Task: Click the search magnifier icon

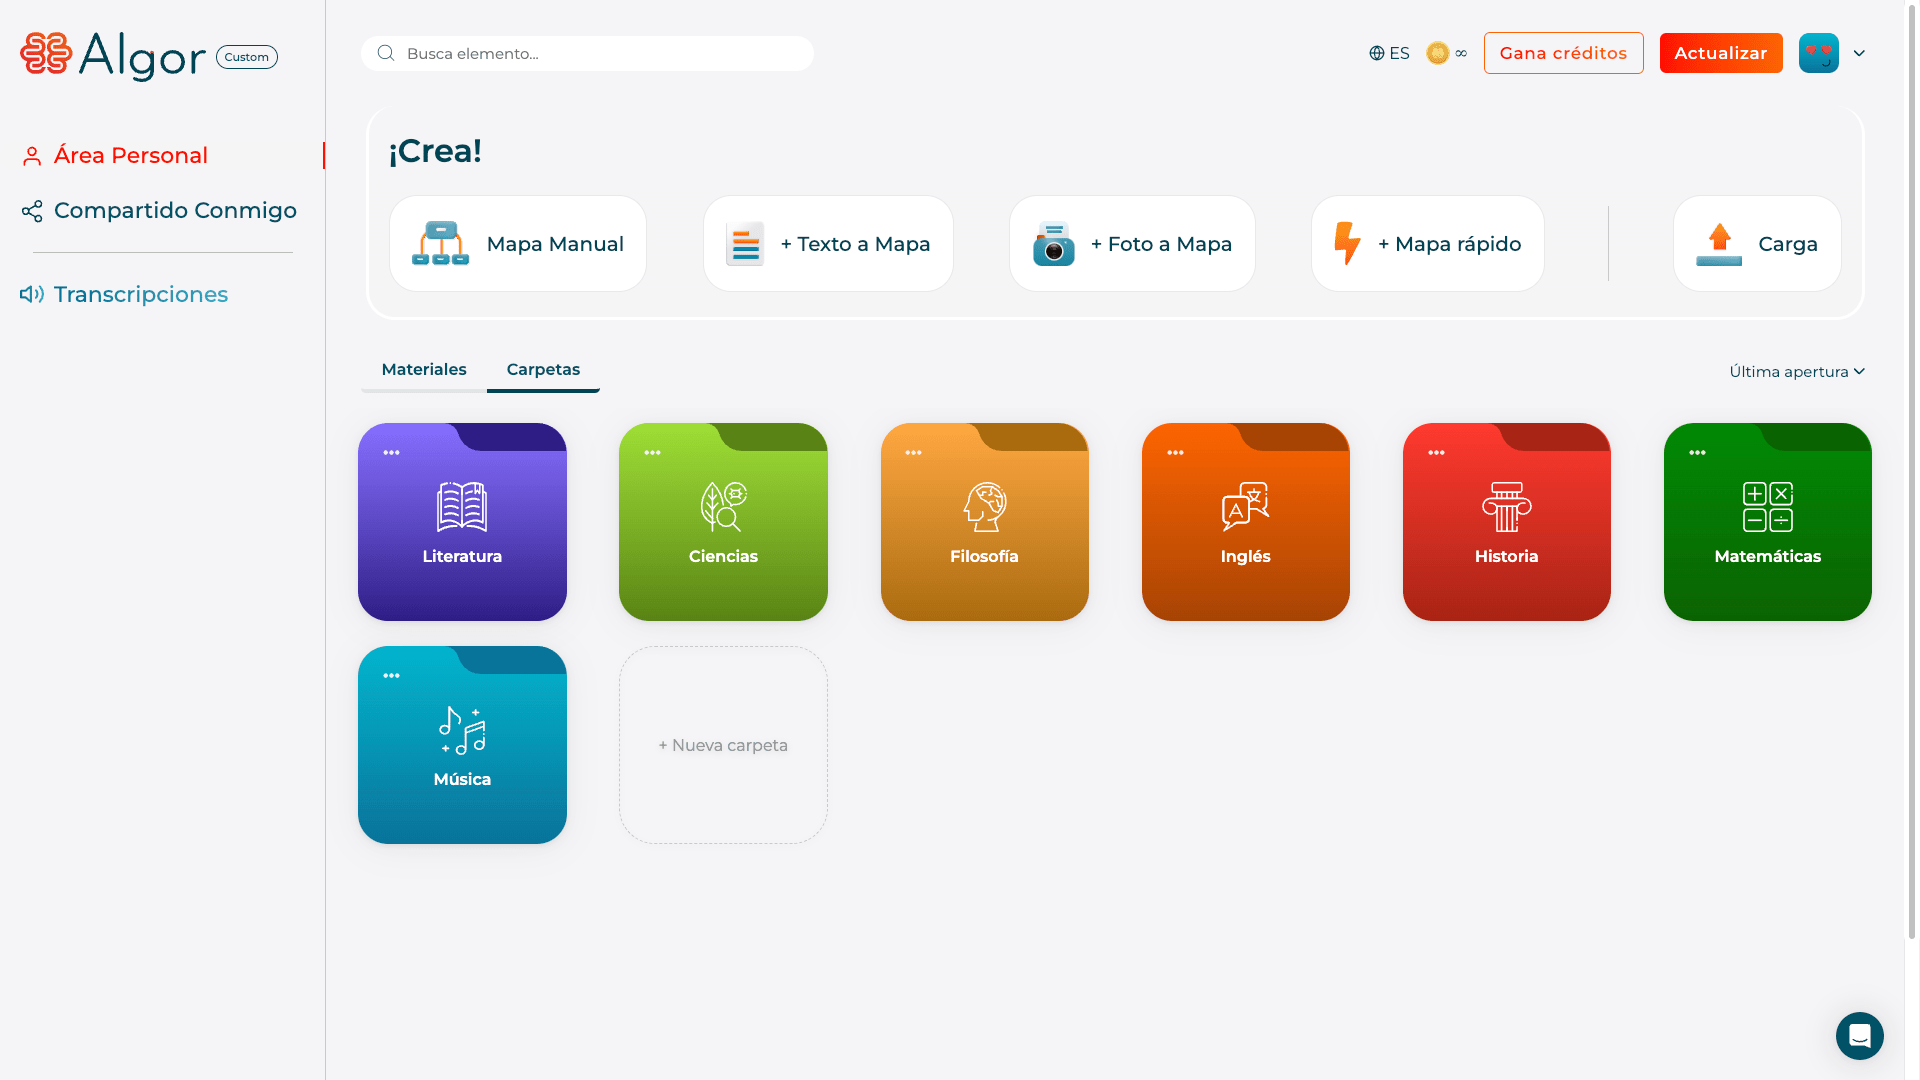Action: coord(386,53)
